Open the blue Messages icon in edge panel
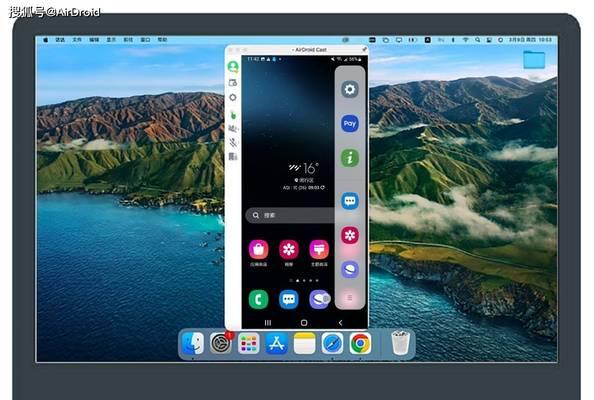Image resolution: width=594 pixels, height=400 pixels. tap(350, 201)
